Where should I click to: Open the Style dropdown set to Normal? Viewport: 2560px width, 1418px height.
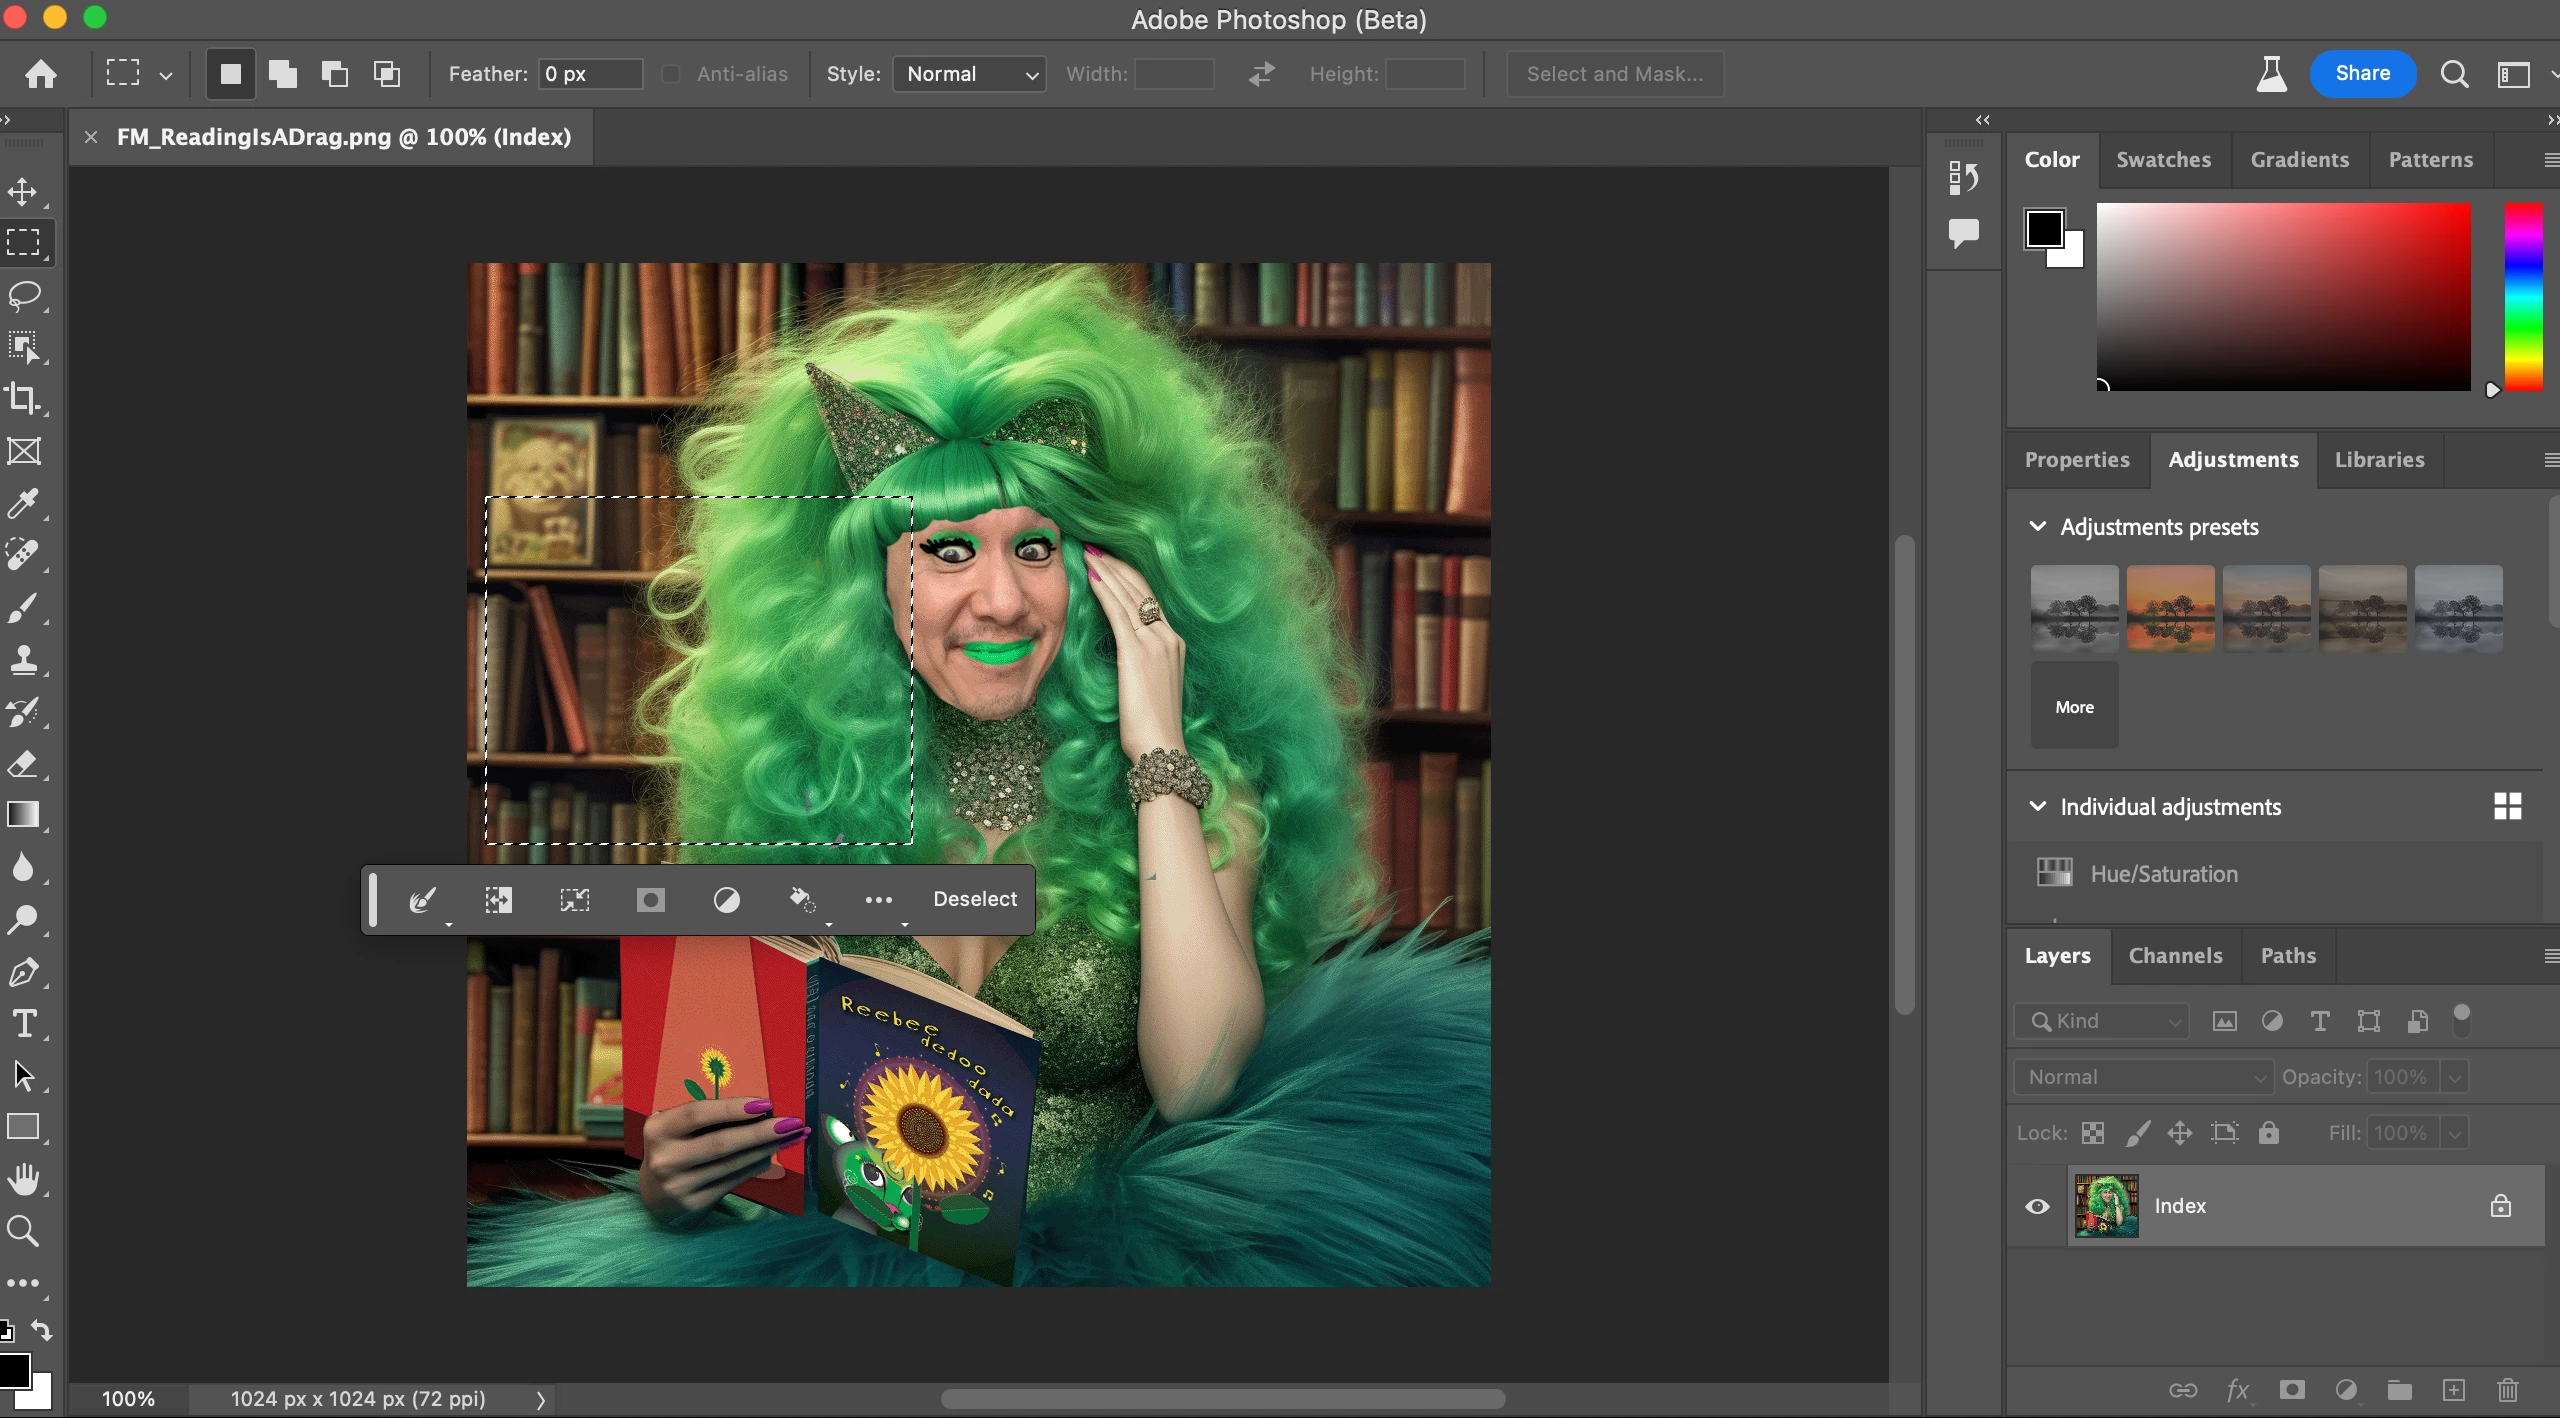[969, 74]
